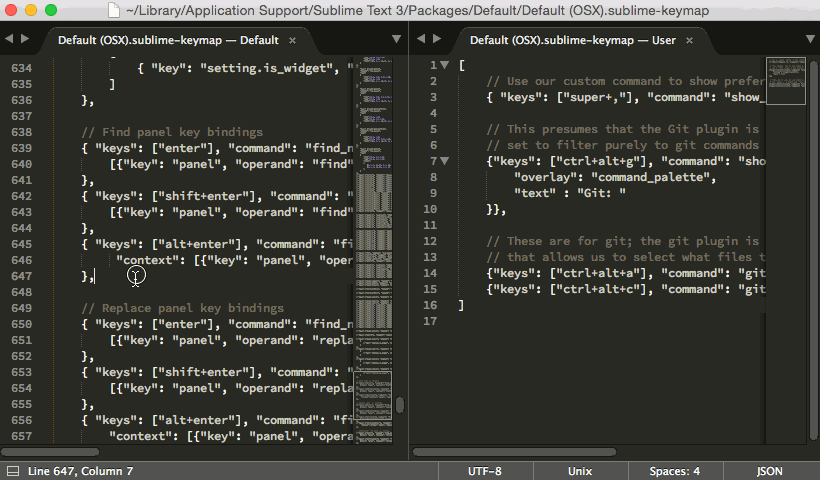Click the left pane vertical scrollbar thumb
This screenshot has width=820, height=480.
[400, 405]
